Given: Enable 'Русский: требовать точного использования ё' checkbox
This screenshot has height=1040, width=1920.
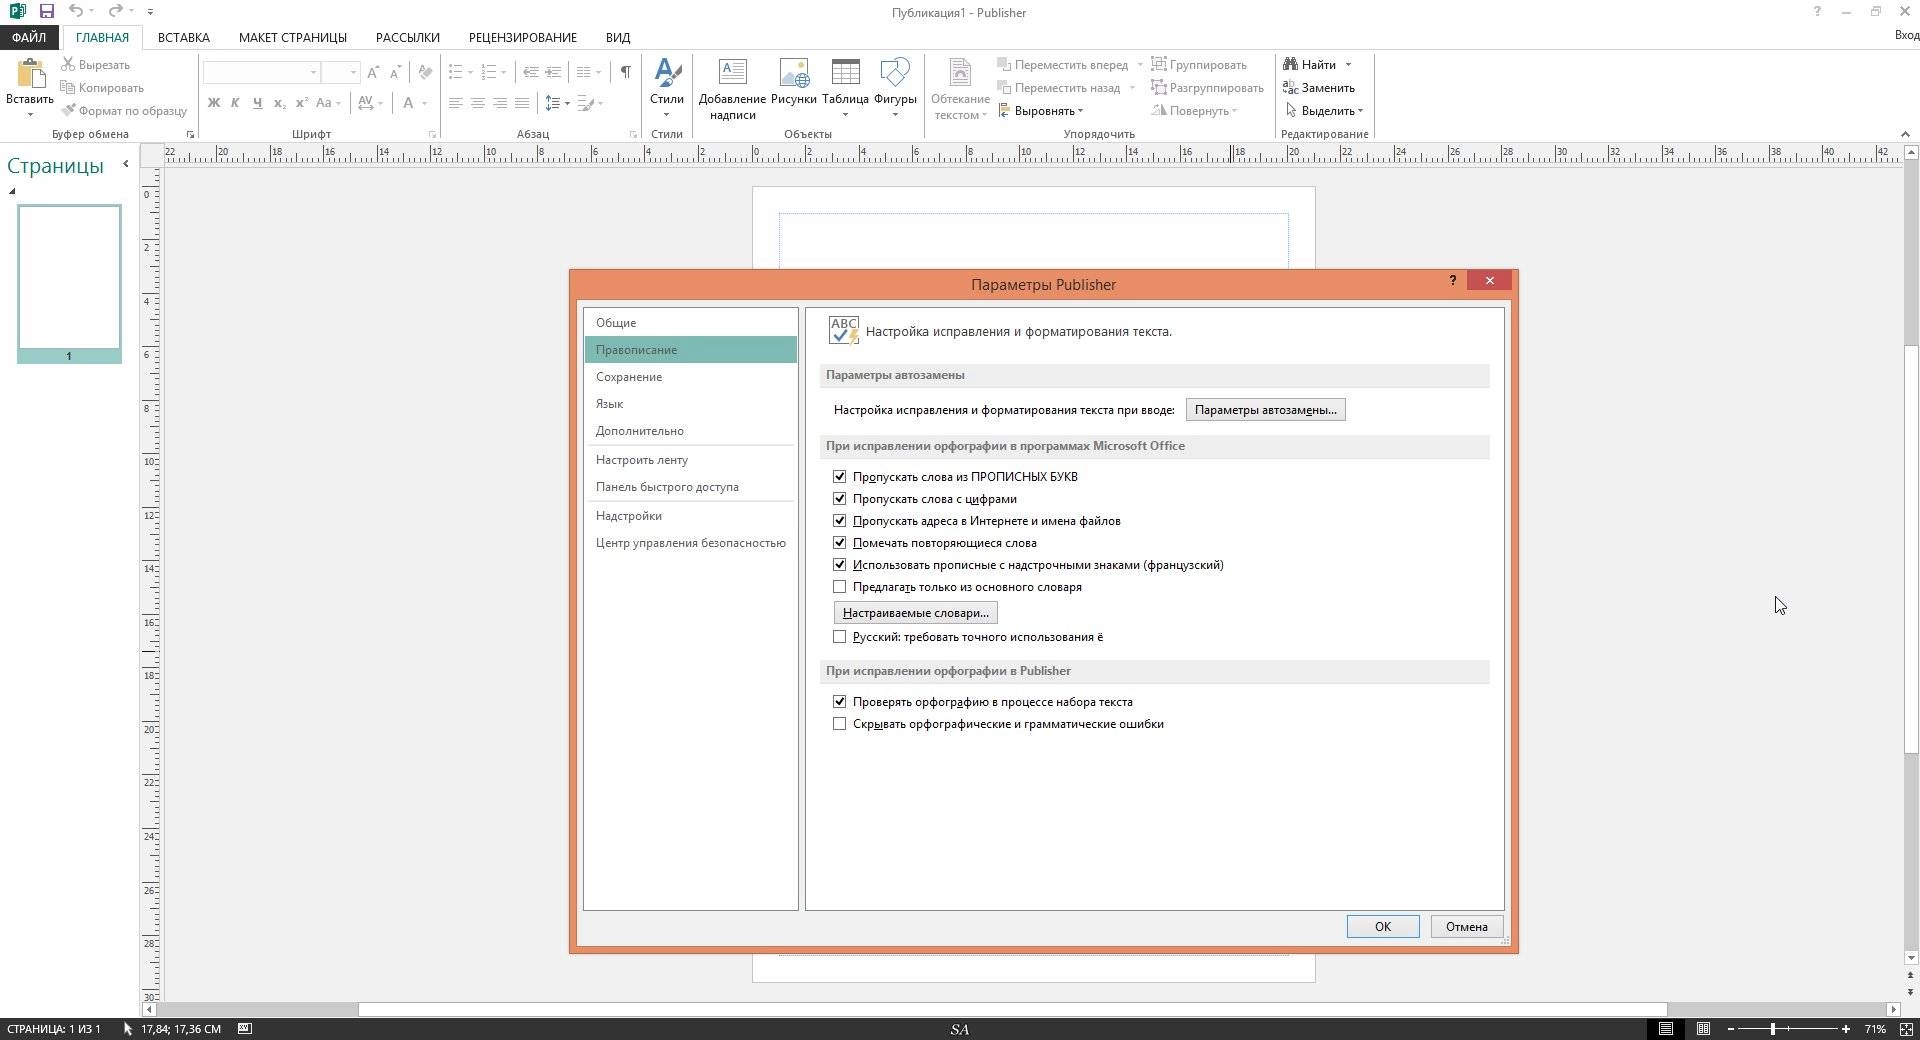Looking at the screenshot, I should pyautogui.click(x=840, y=637).
